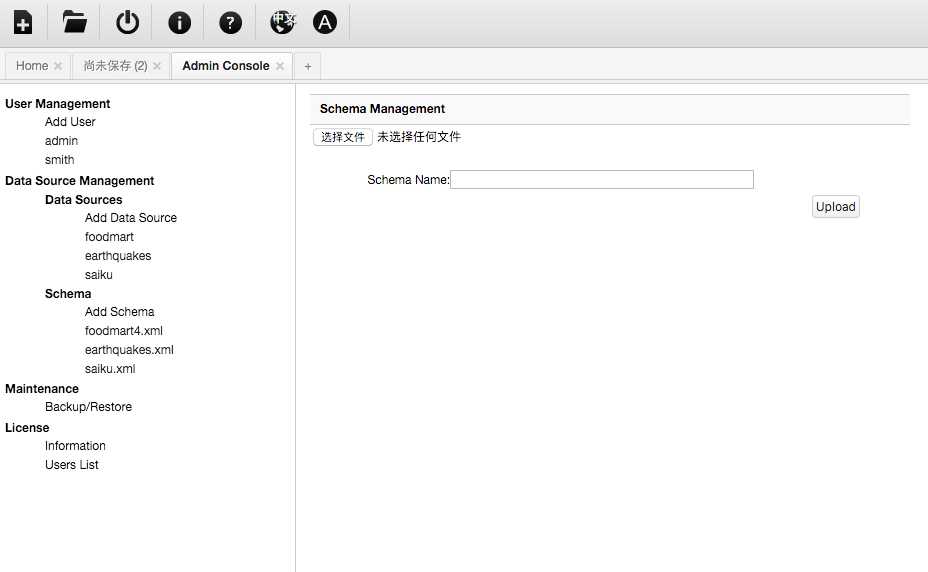
Task: Click the Schema subheading in sidebar
Action: pos(68,294)
